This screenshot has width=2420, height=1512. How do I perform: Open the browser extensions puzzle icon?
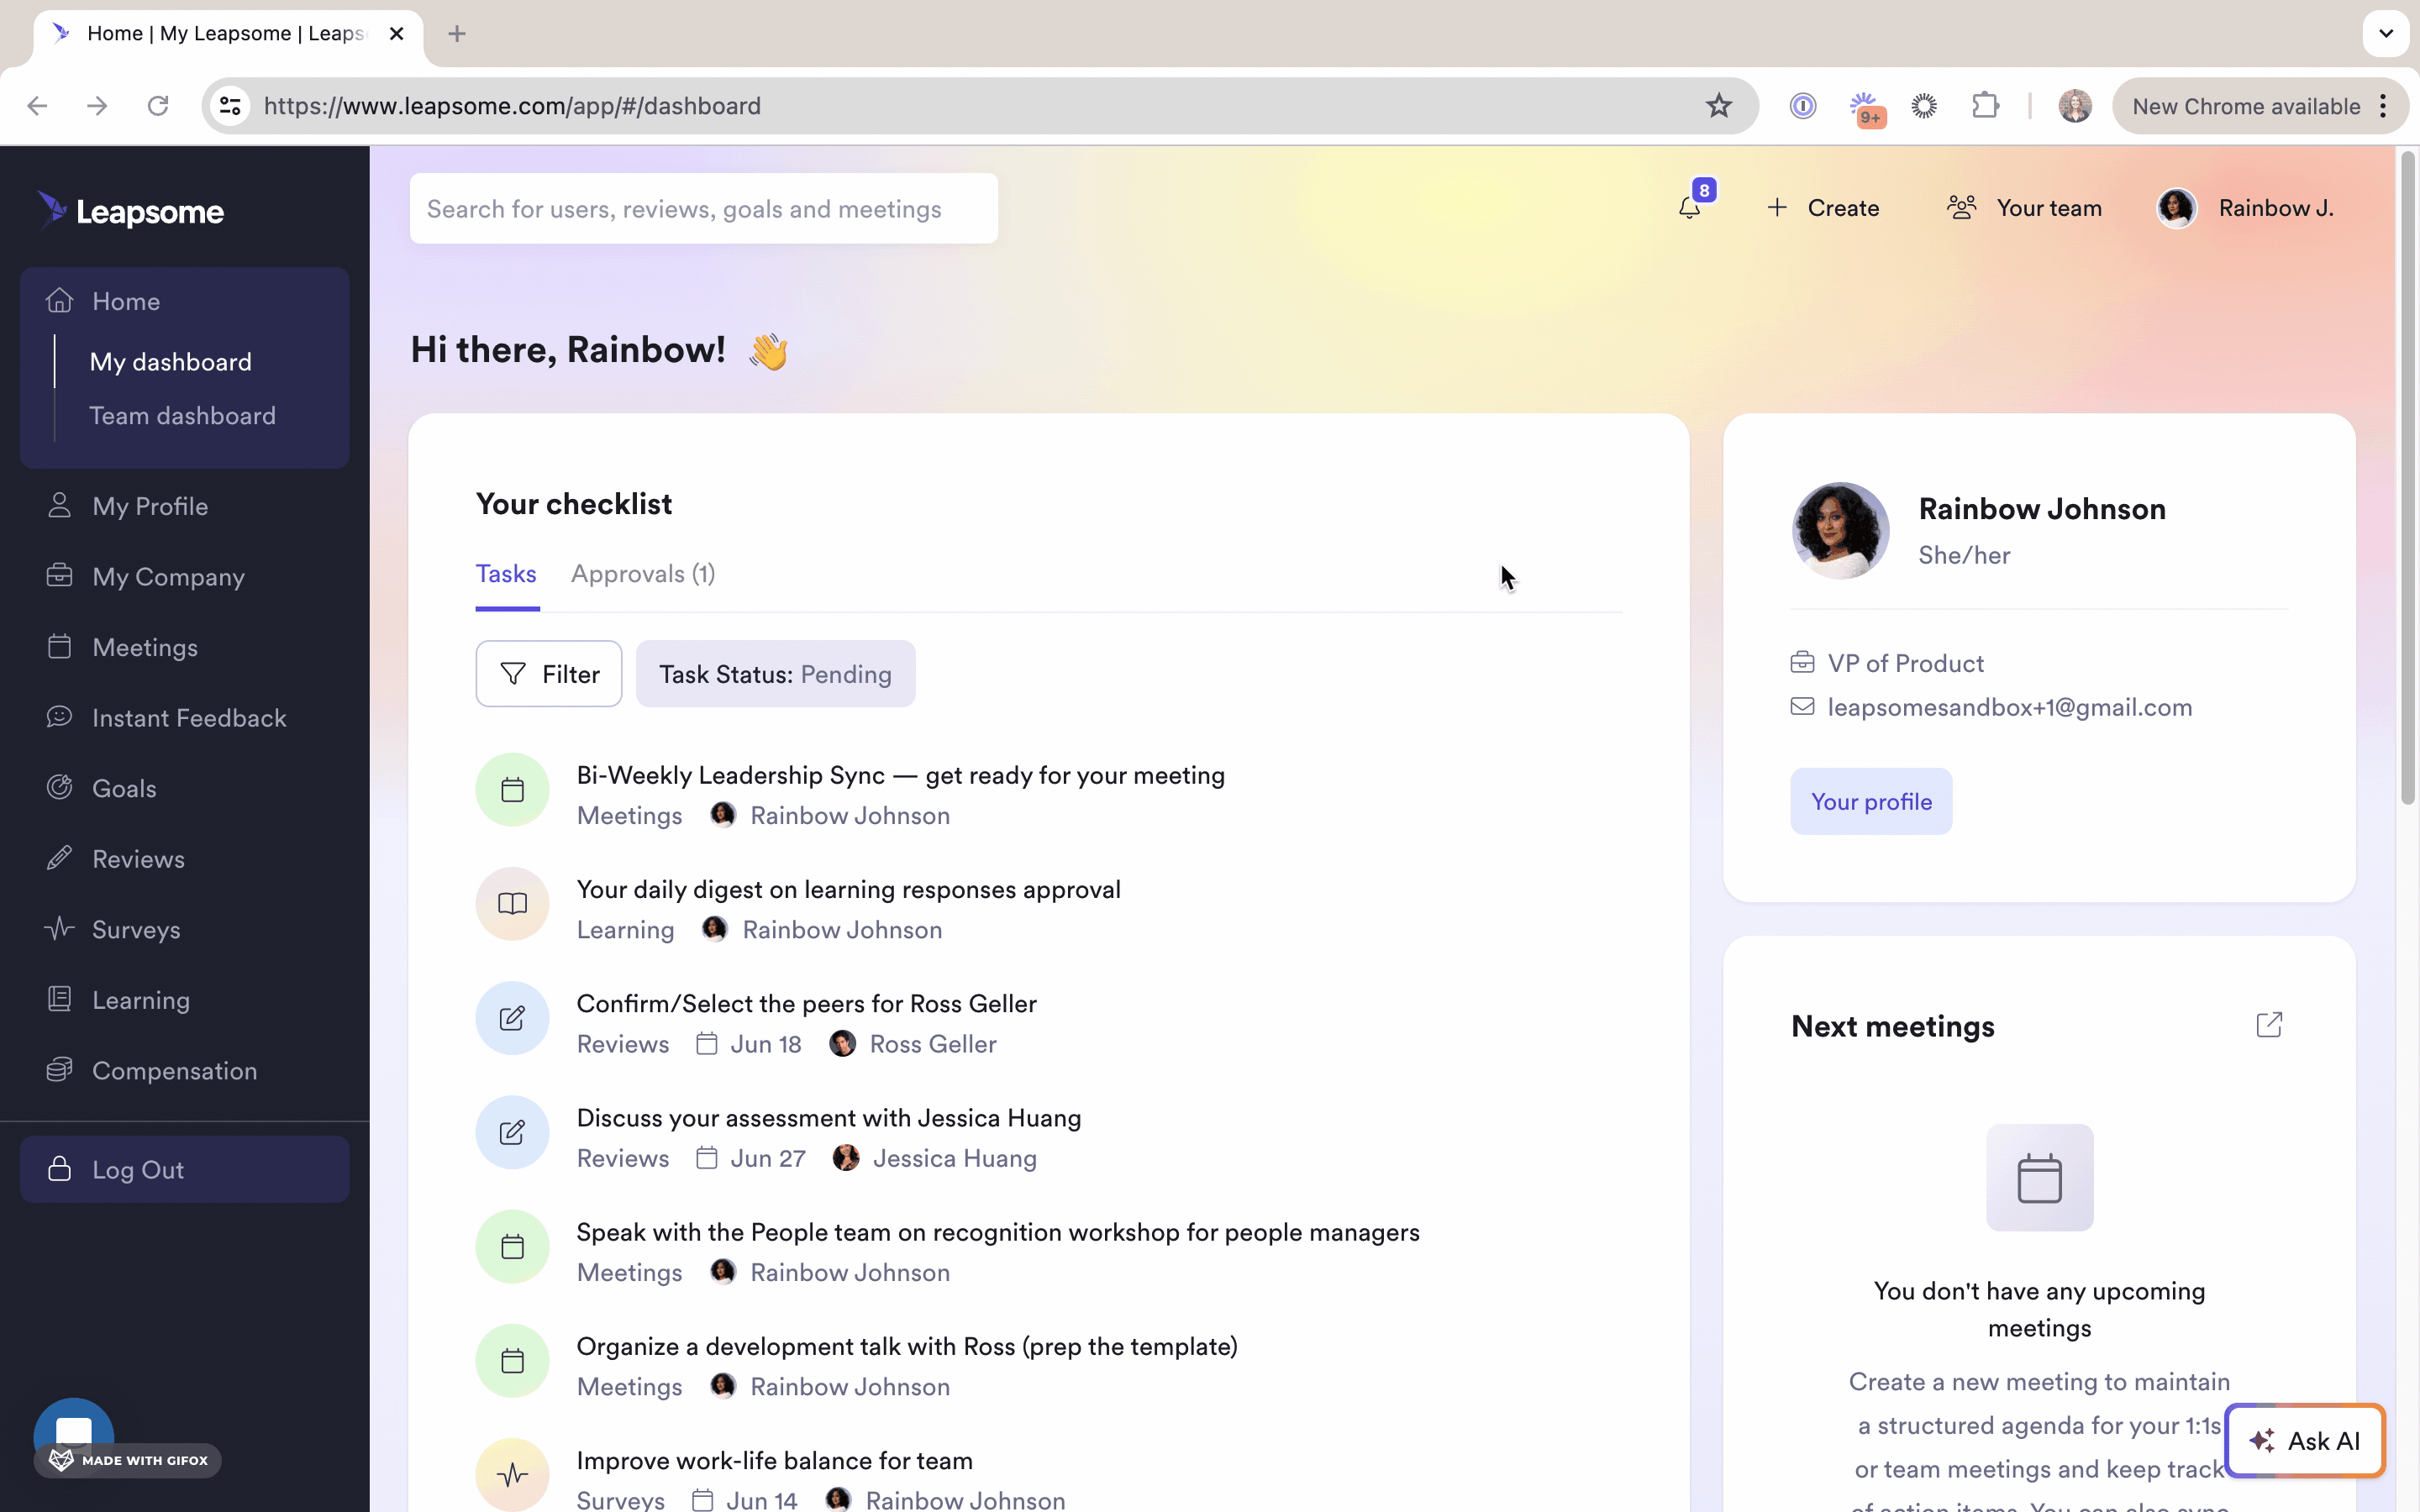1986,106
